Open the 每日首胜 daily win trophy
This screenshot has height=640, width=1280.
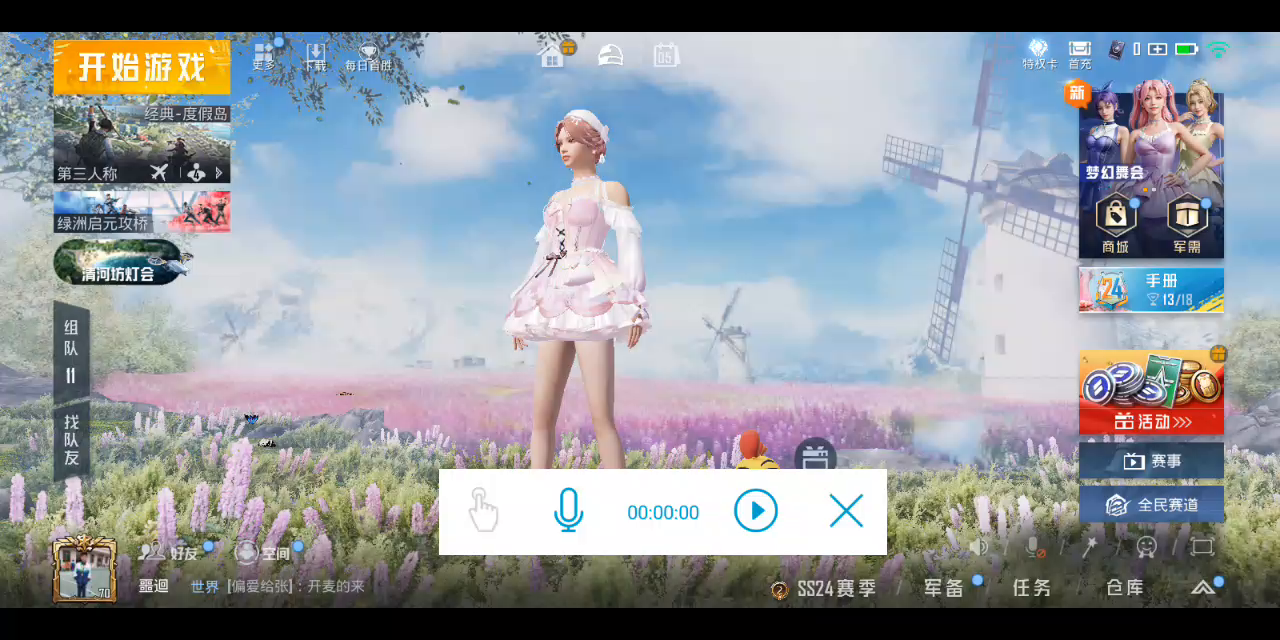[368, 55]
